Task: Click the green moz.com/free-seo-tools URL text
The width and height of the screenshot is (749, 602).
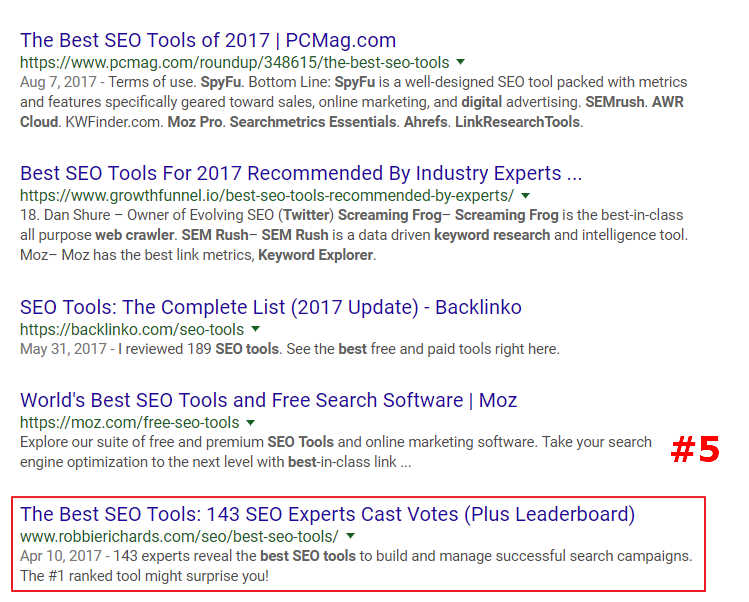Action: coord(130,422)
